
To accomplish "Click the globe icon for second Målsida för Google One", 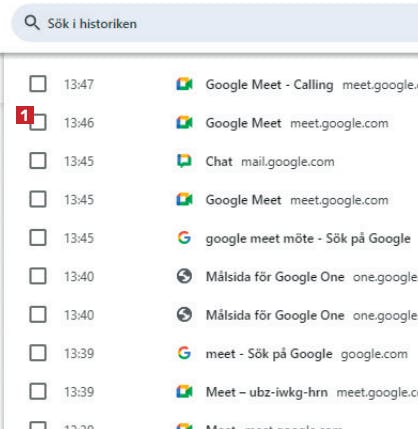I will 184,315.
